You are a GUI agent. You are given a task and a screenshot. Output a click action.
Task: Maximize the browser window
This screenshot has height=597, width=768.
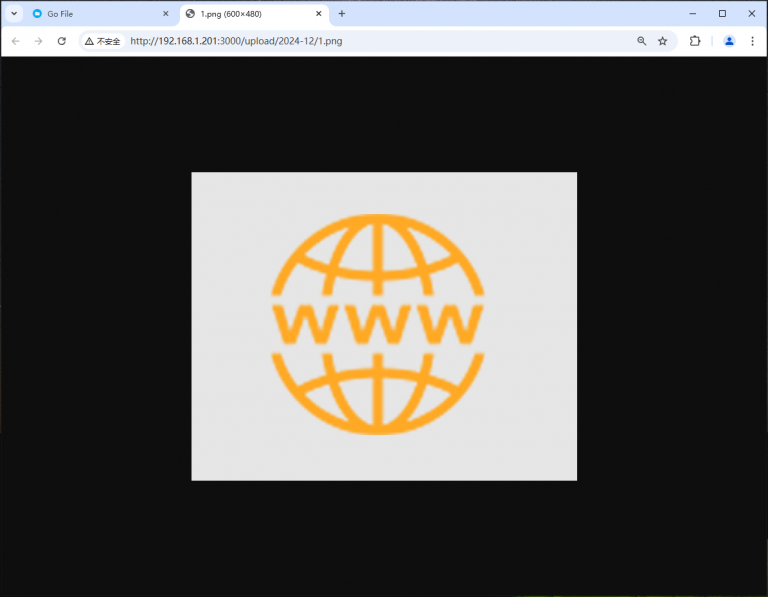click(x=722, y=14)
